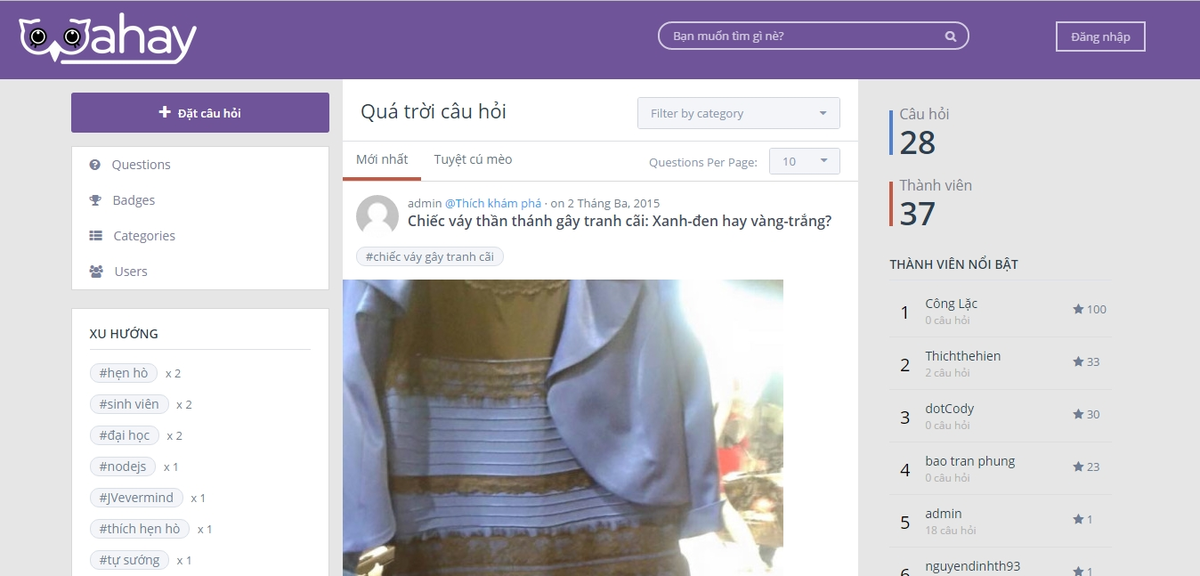Select the #thích hẹn hò trending tag
Screen dimensions: 1200x576
[x=139, y=528]
